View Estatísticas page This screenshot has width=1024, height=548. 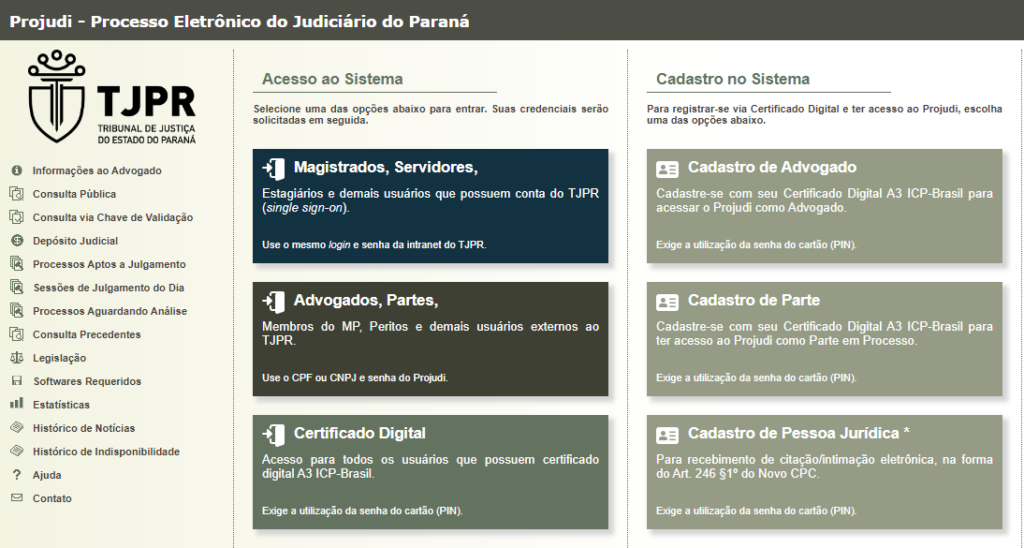pos(61,405)
